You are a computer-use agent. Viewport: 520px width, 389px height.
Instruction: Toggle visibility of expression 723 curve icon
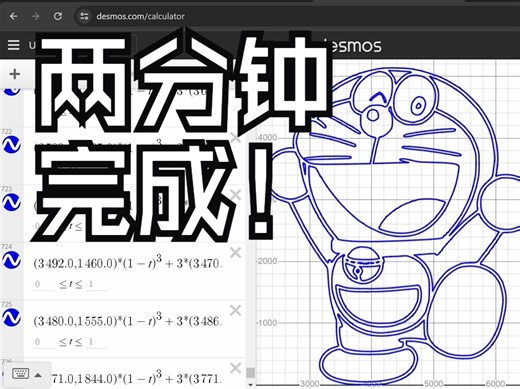(12, 202)
